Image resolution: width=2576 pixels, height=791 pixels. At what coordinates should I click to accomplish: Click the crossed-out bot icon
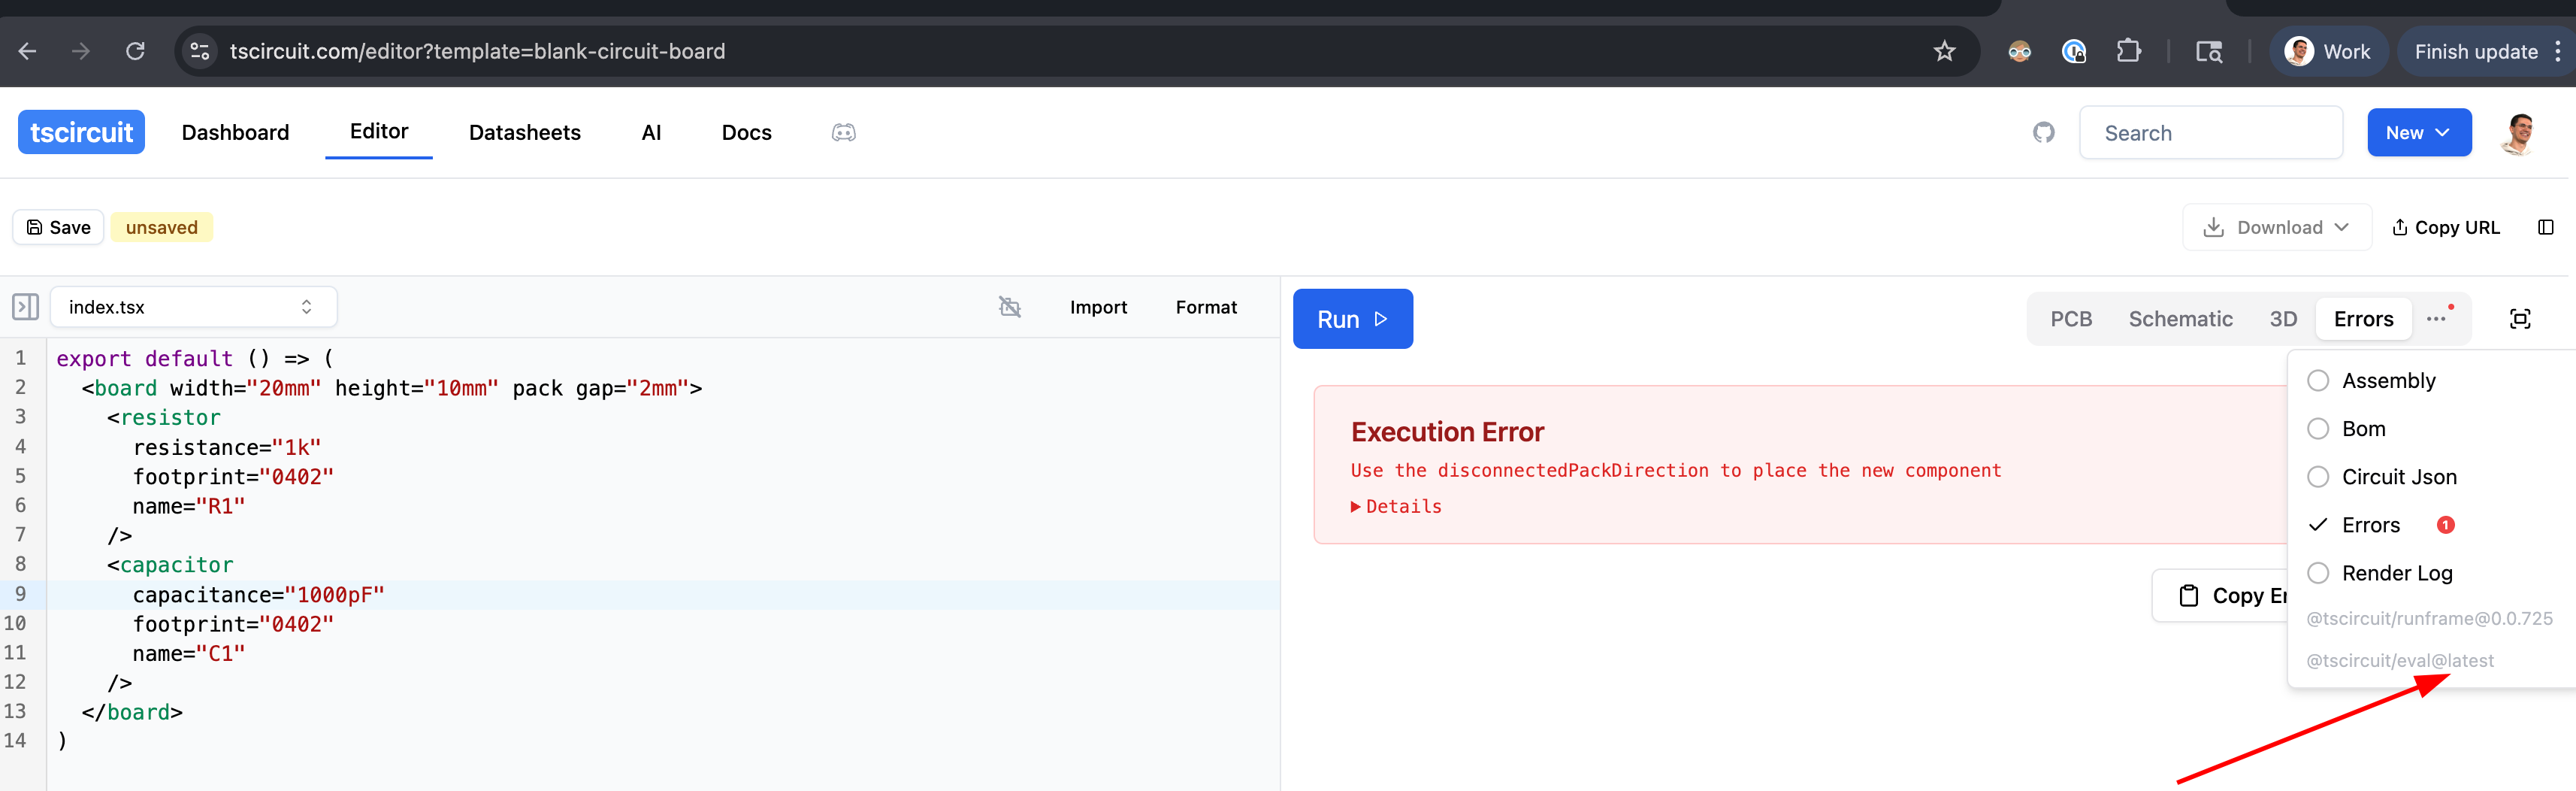pos(1010,306)
